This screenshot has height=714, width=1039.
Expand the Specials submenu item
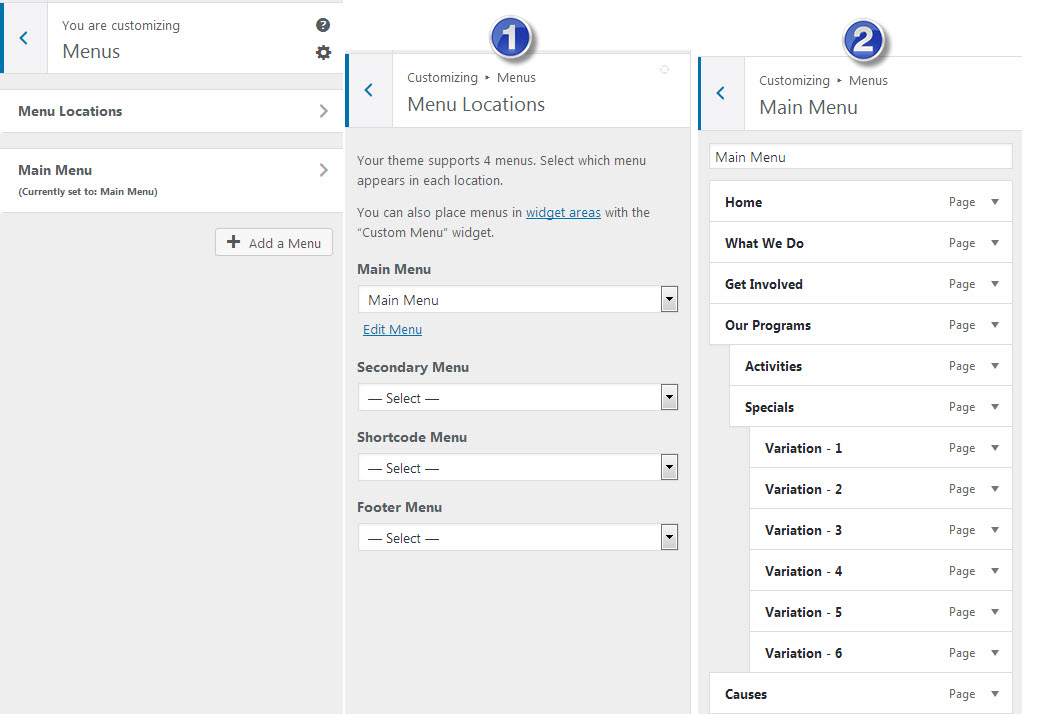(994, 407)
